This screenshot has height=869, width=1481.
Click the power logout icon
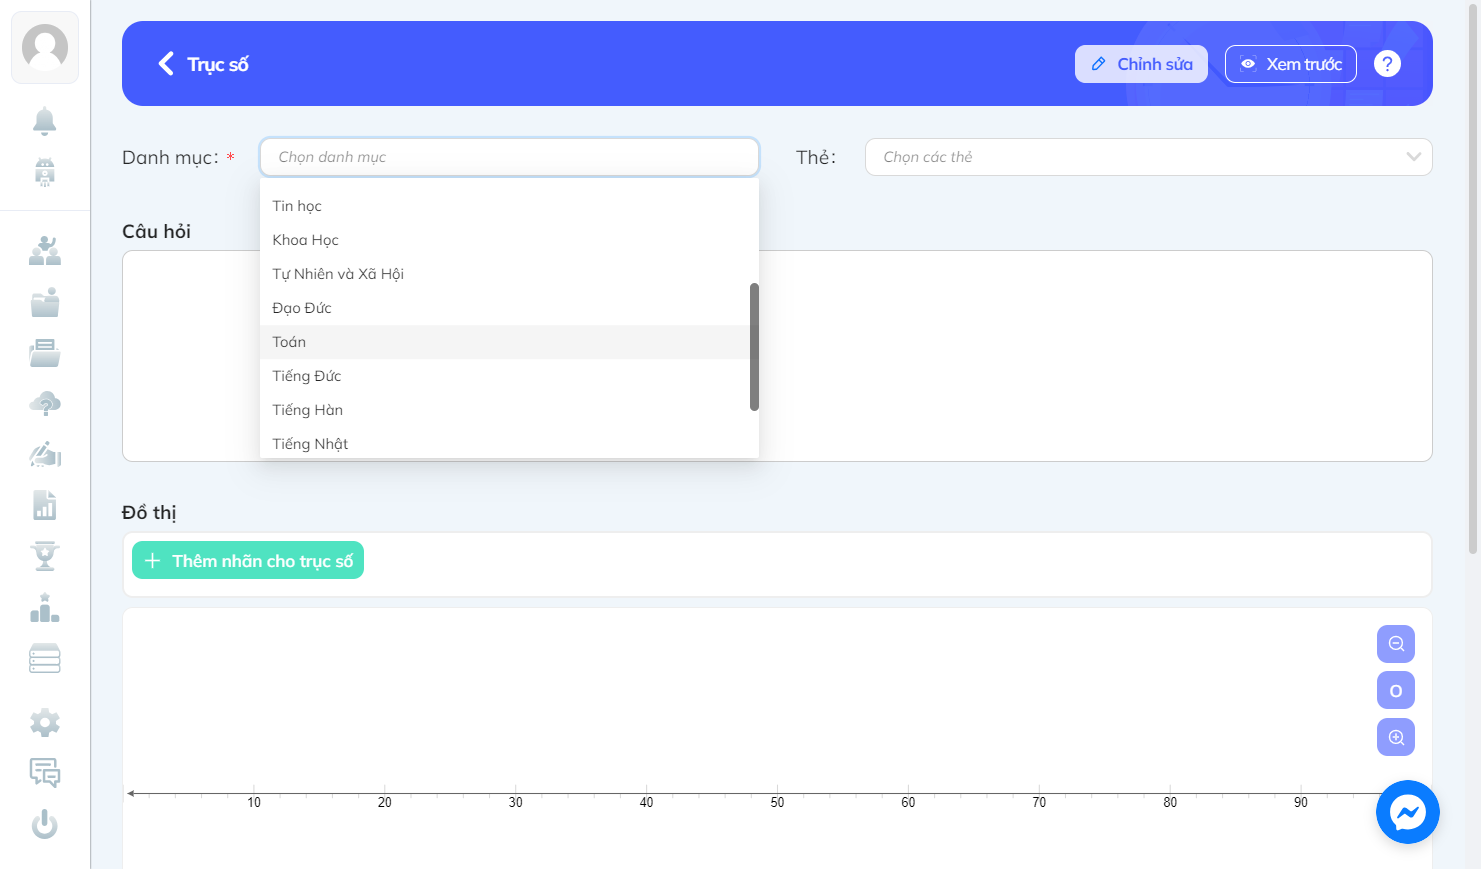[x=45, y=824]
